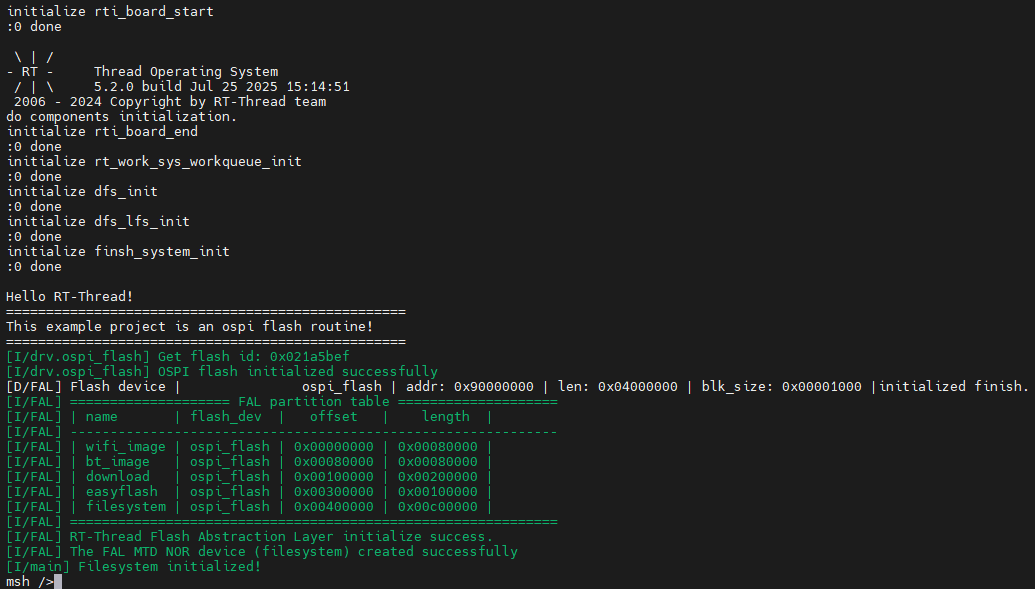Click the download partition row
The height and width of the screenshot is (589, 1035).
click(x=280, y=477)
